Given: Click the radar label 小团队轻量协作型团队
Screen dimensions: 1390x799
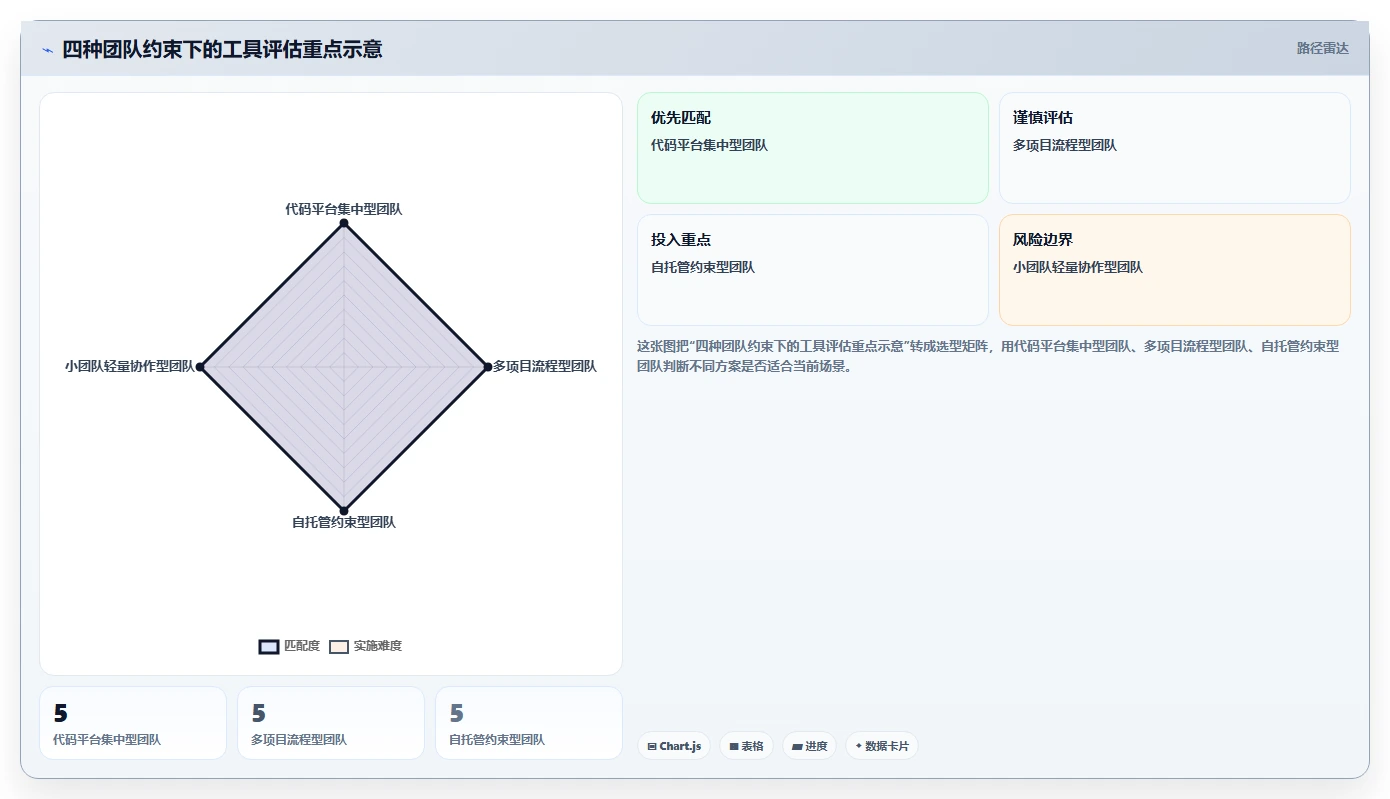Looking at the screenshot, I should tap(130, 367).
